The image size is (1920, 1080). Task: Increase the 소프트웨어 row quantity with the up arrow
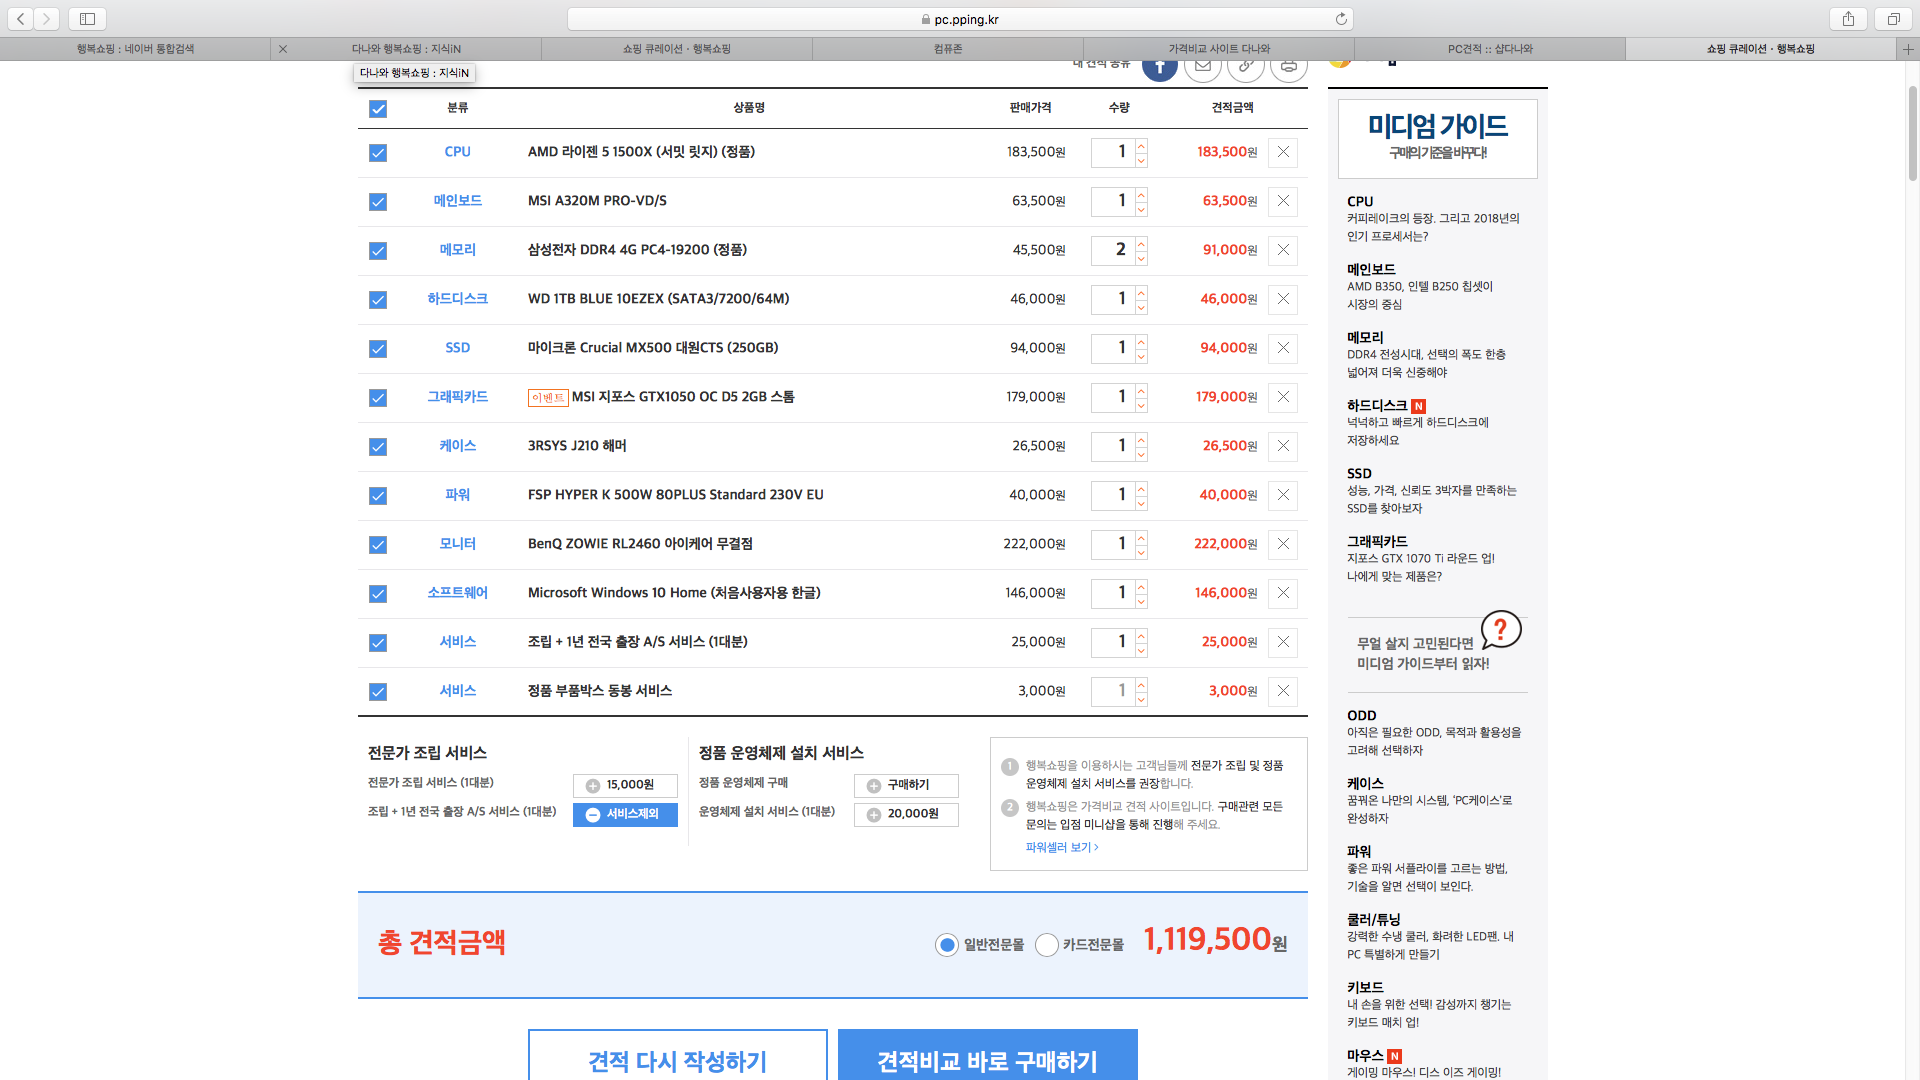coord(1141,587)
